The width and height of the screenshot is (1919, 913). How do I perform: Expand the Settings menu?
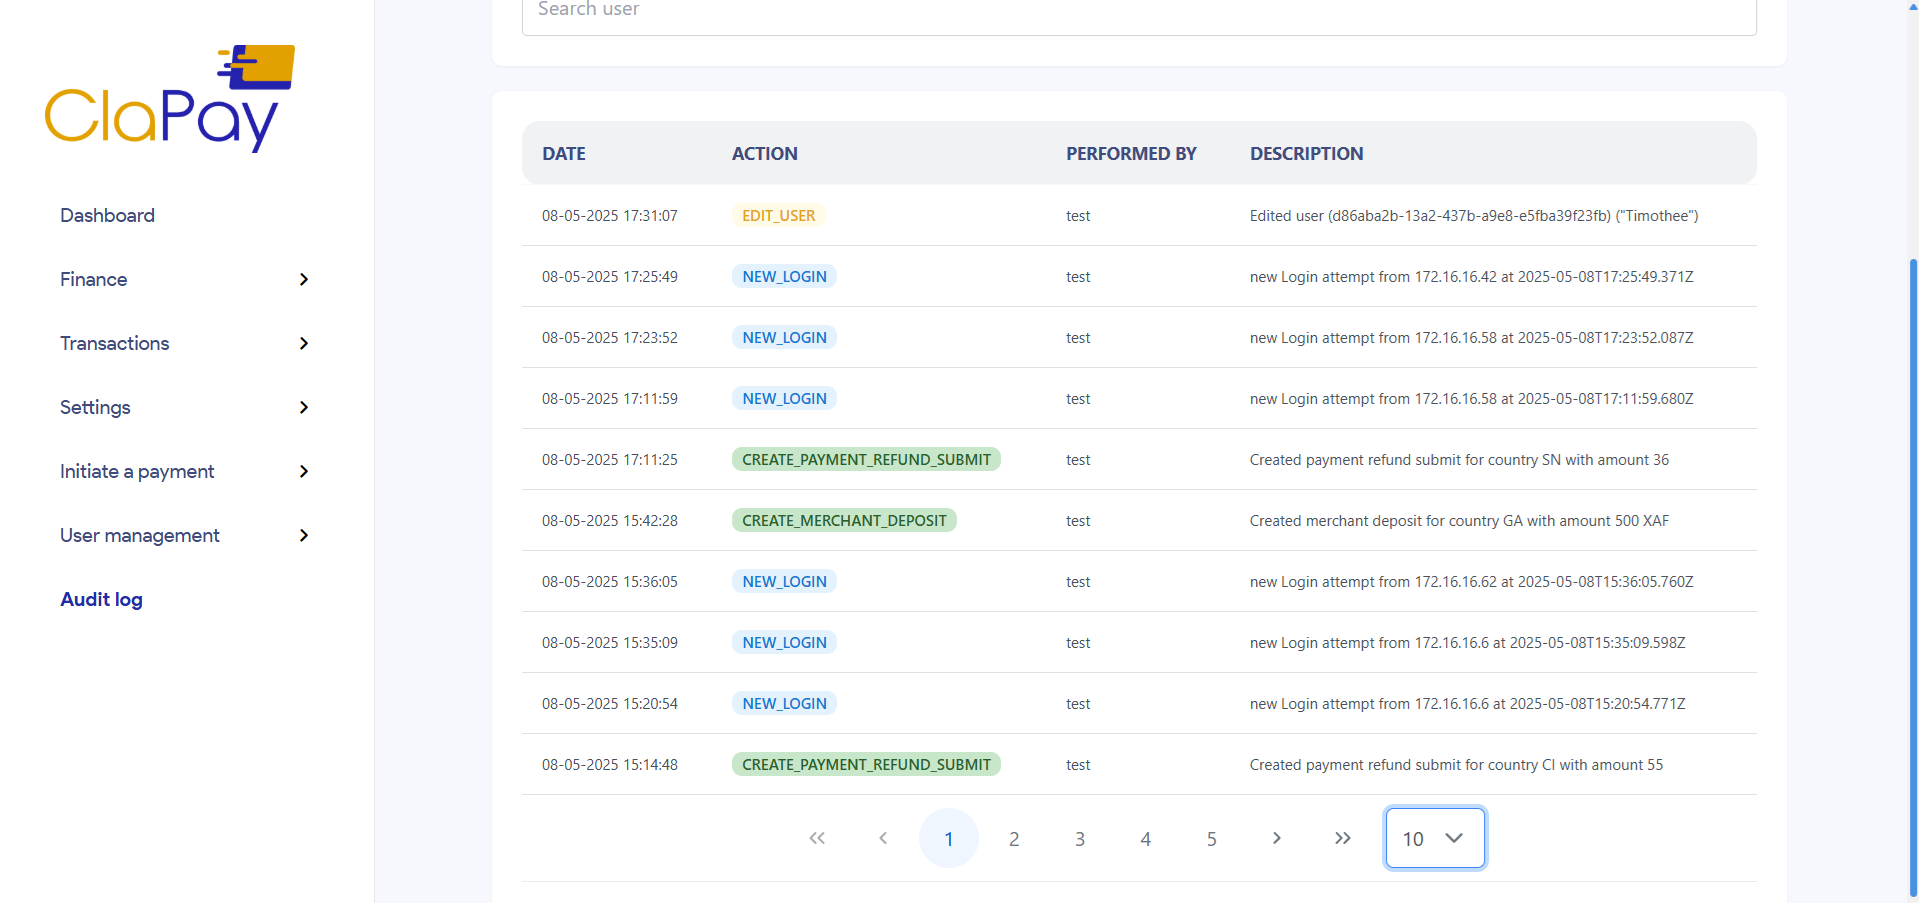click(x=95, y=407)
